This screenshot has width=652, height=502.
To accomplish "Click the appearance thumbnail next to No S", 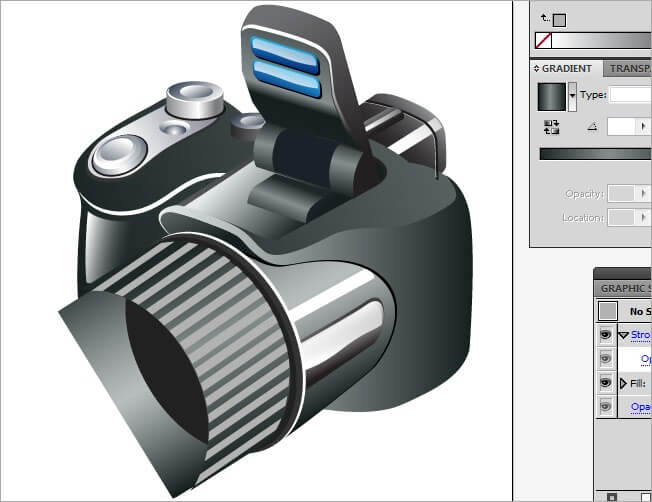I will (x=608, y=311).
